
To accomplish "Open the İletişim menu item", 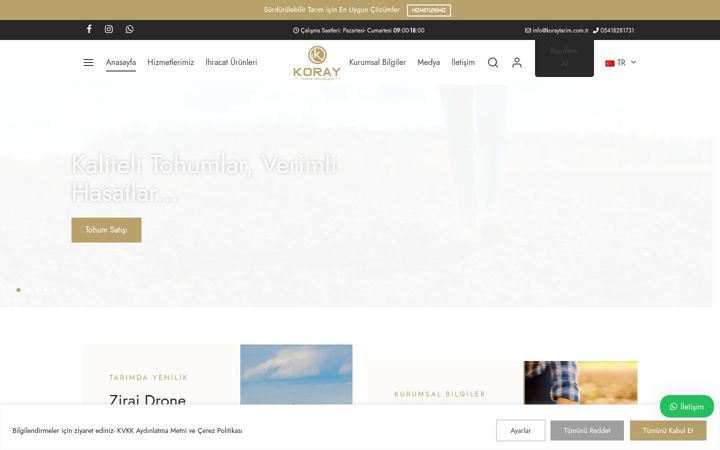I will 463,62.
